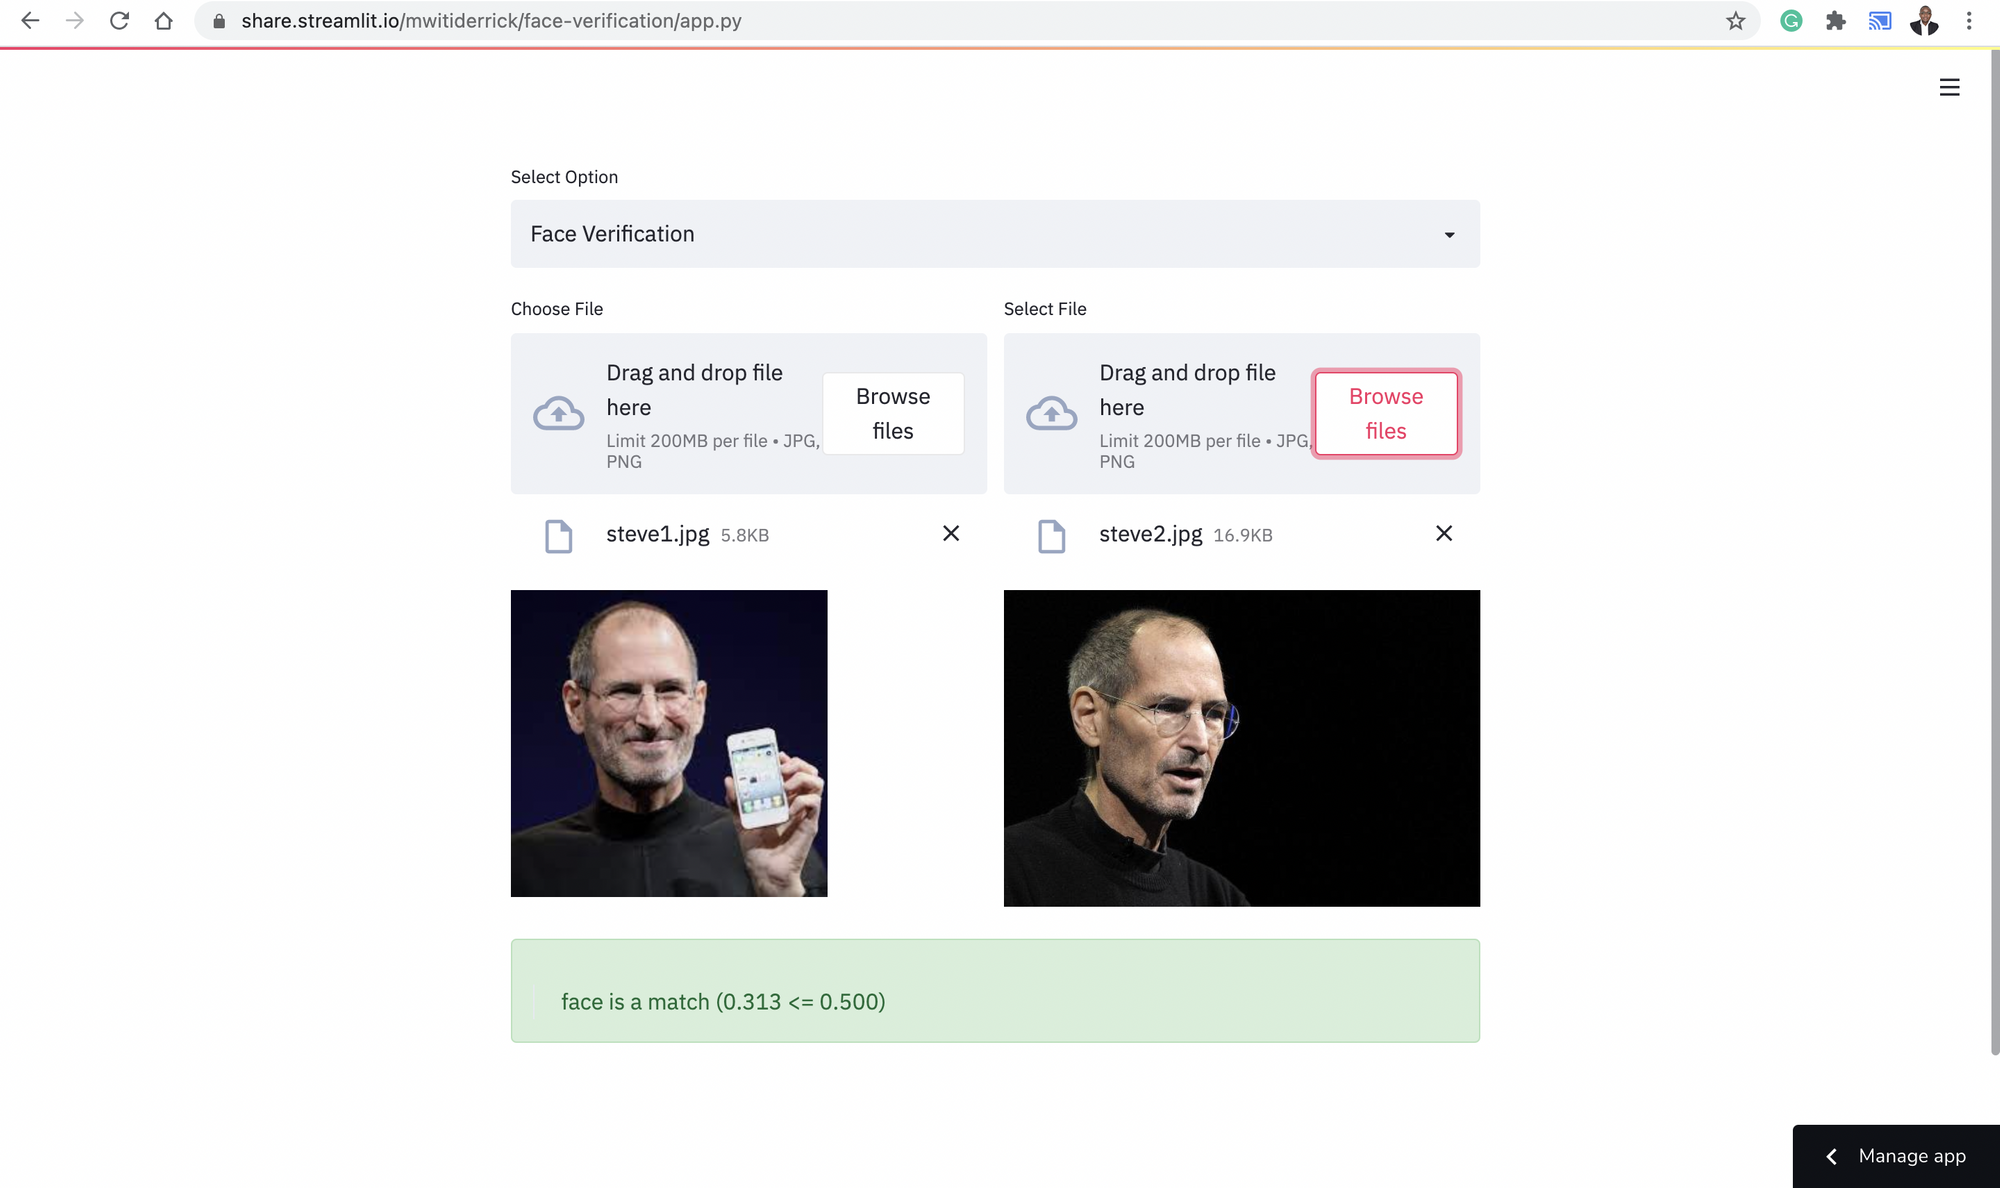Open Chrome's three-dot menu
Image resolution: width=2000 pixels, height=1188 pixels.
[x=1969, y=21]
